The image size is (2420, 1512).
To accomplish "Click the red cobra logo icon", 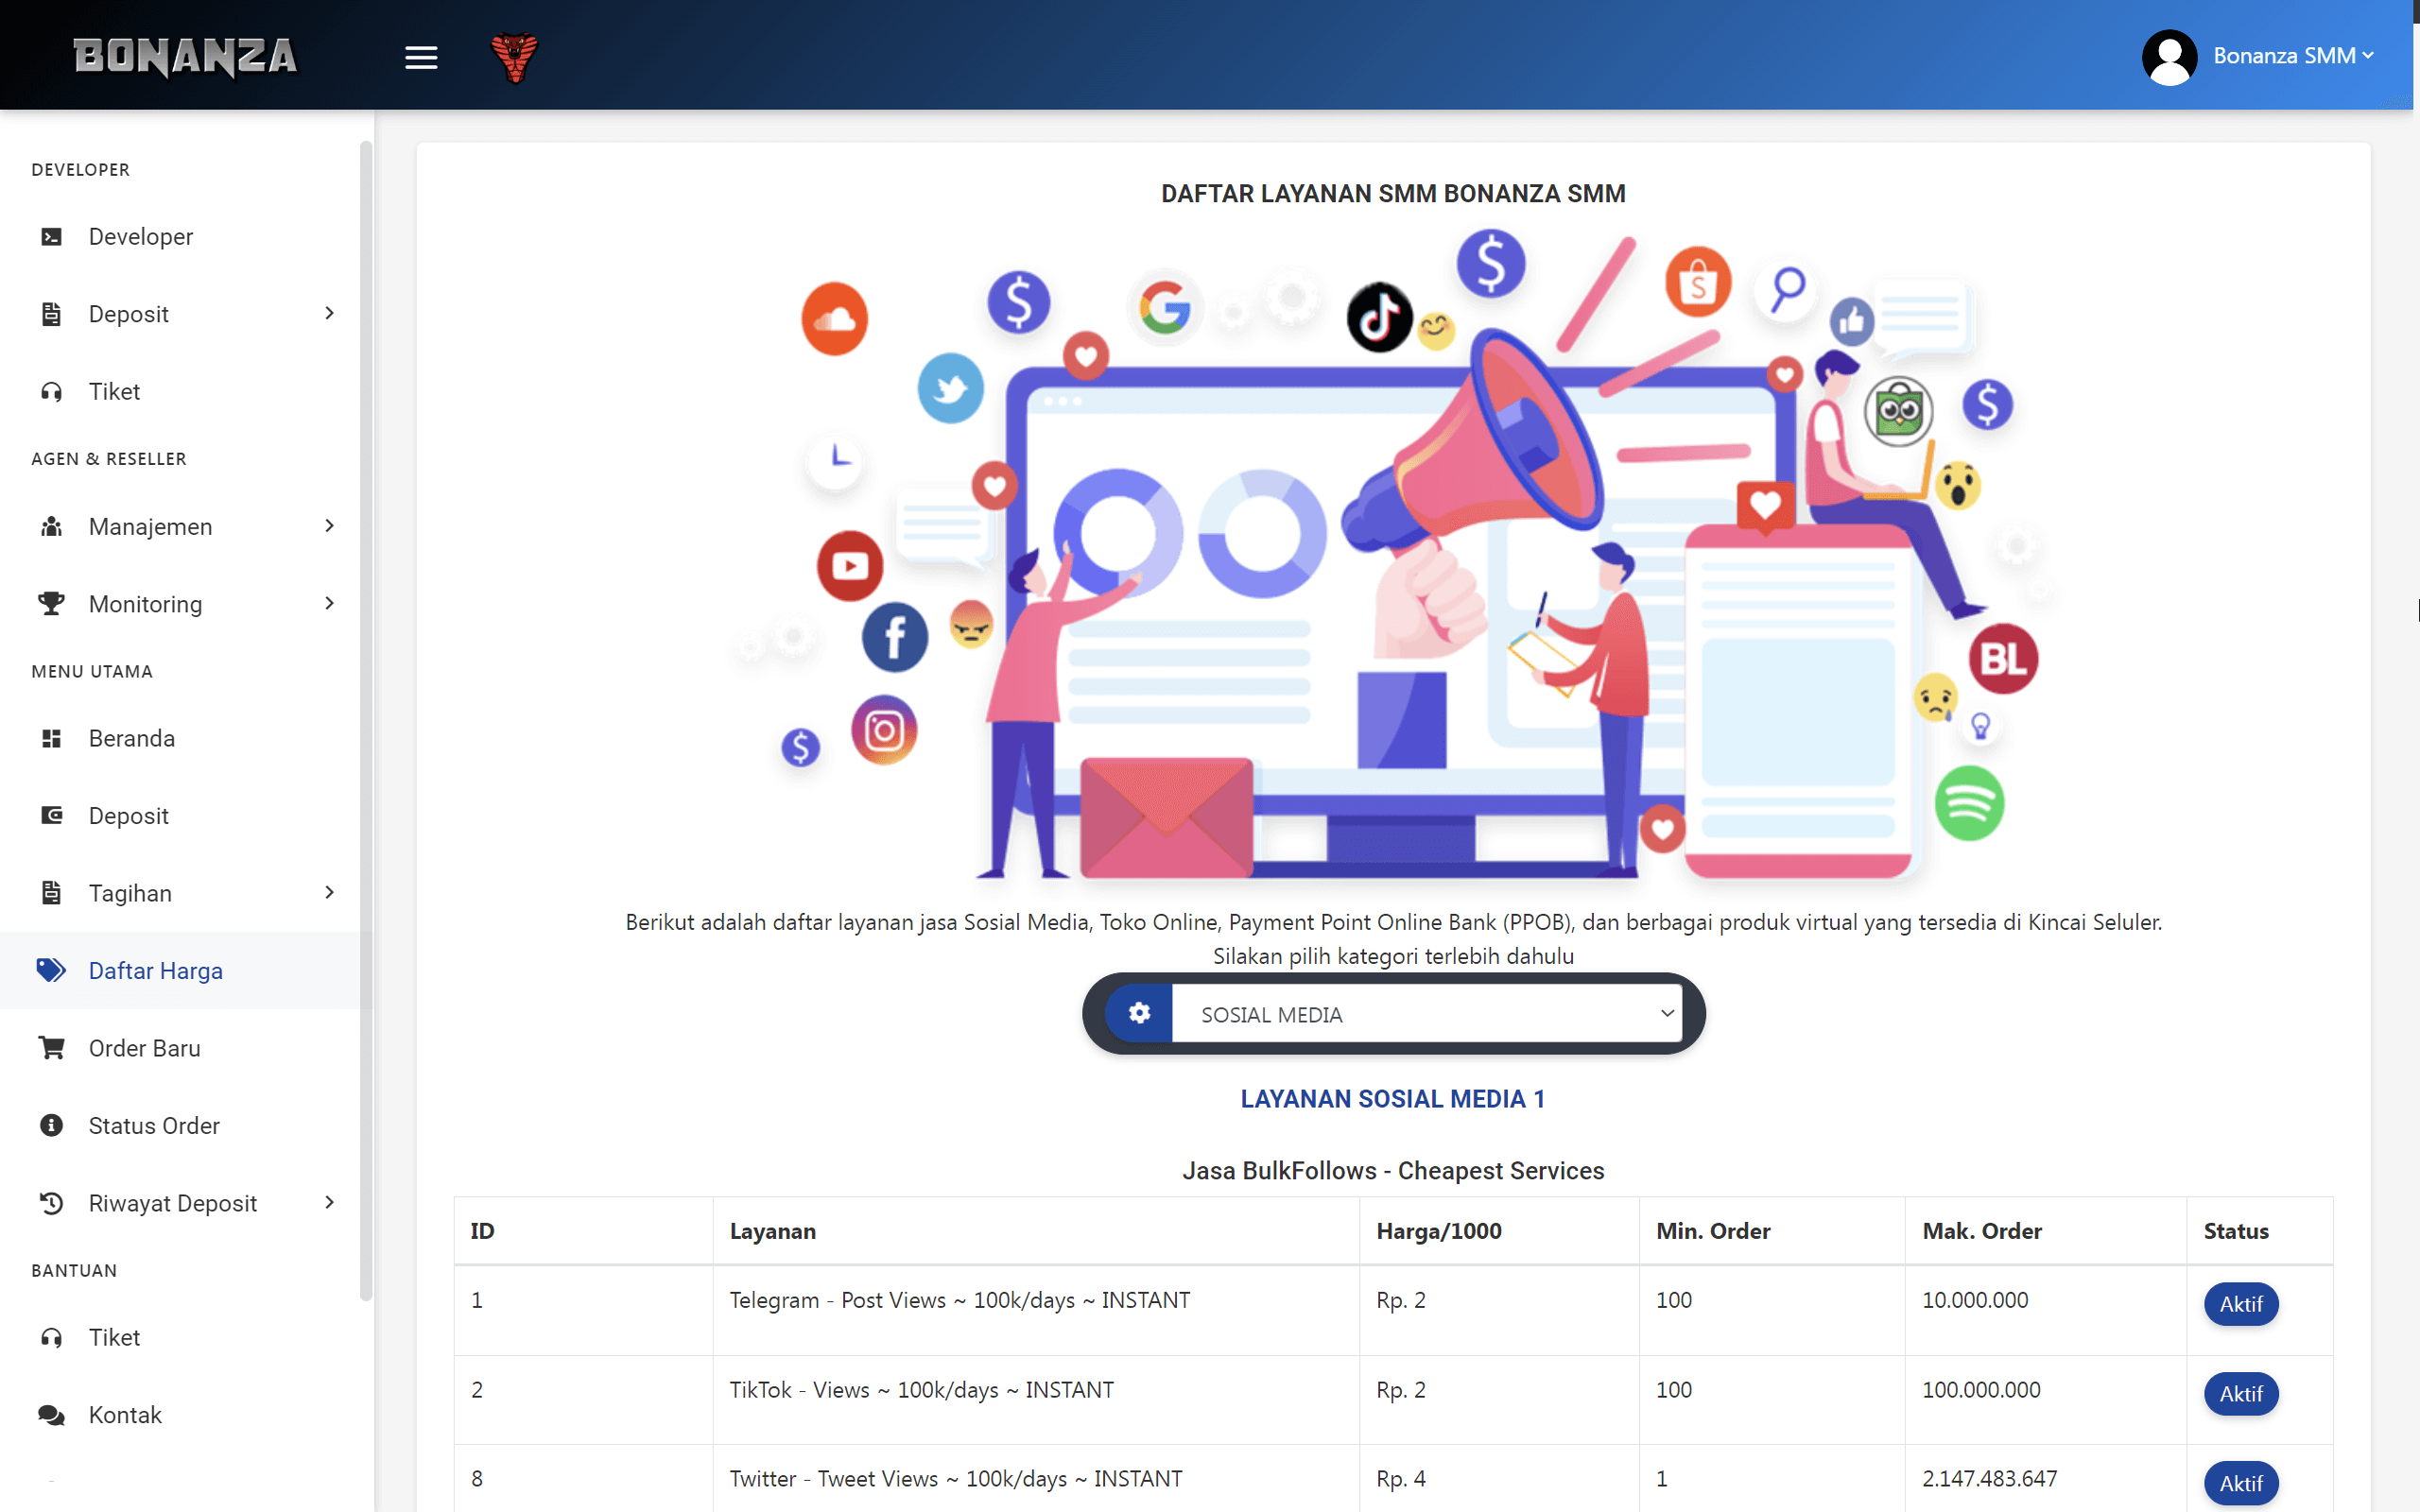I will [515, 57].
